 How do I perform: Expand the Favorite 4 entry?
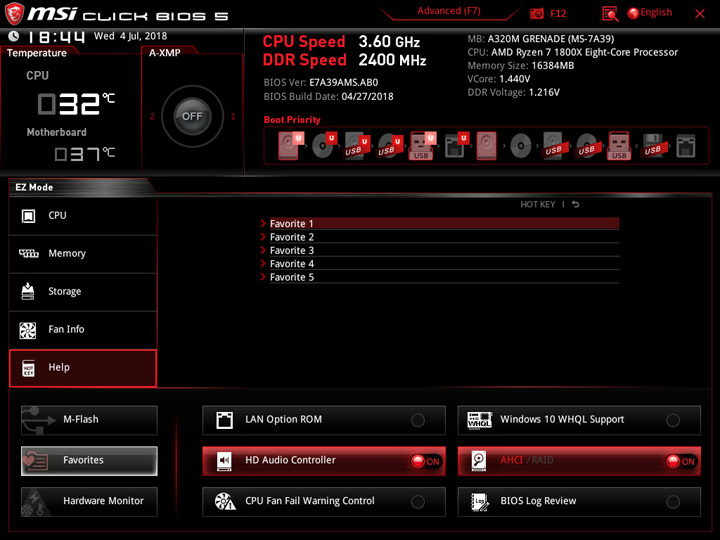pyautogui.click(x=439, y=264)
